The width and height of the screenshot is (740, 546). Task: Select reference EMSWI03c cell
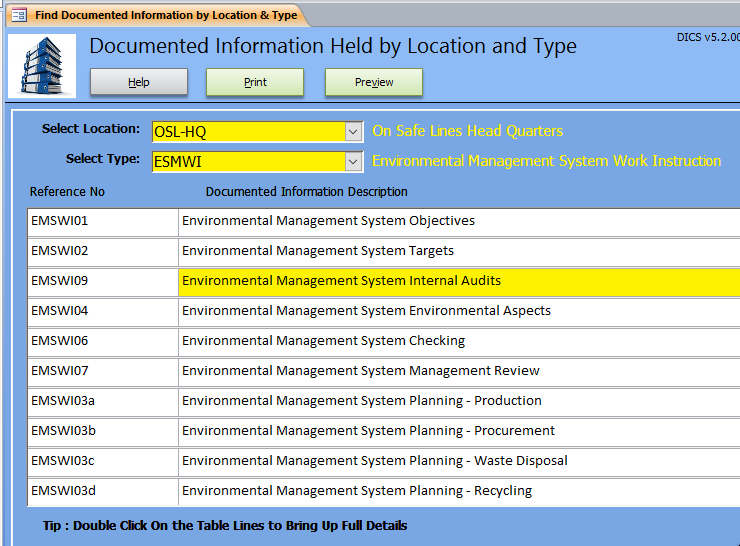[103, 462]
